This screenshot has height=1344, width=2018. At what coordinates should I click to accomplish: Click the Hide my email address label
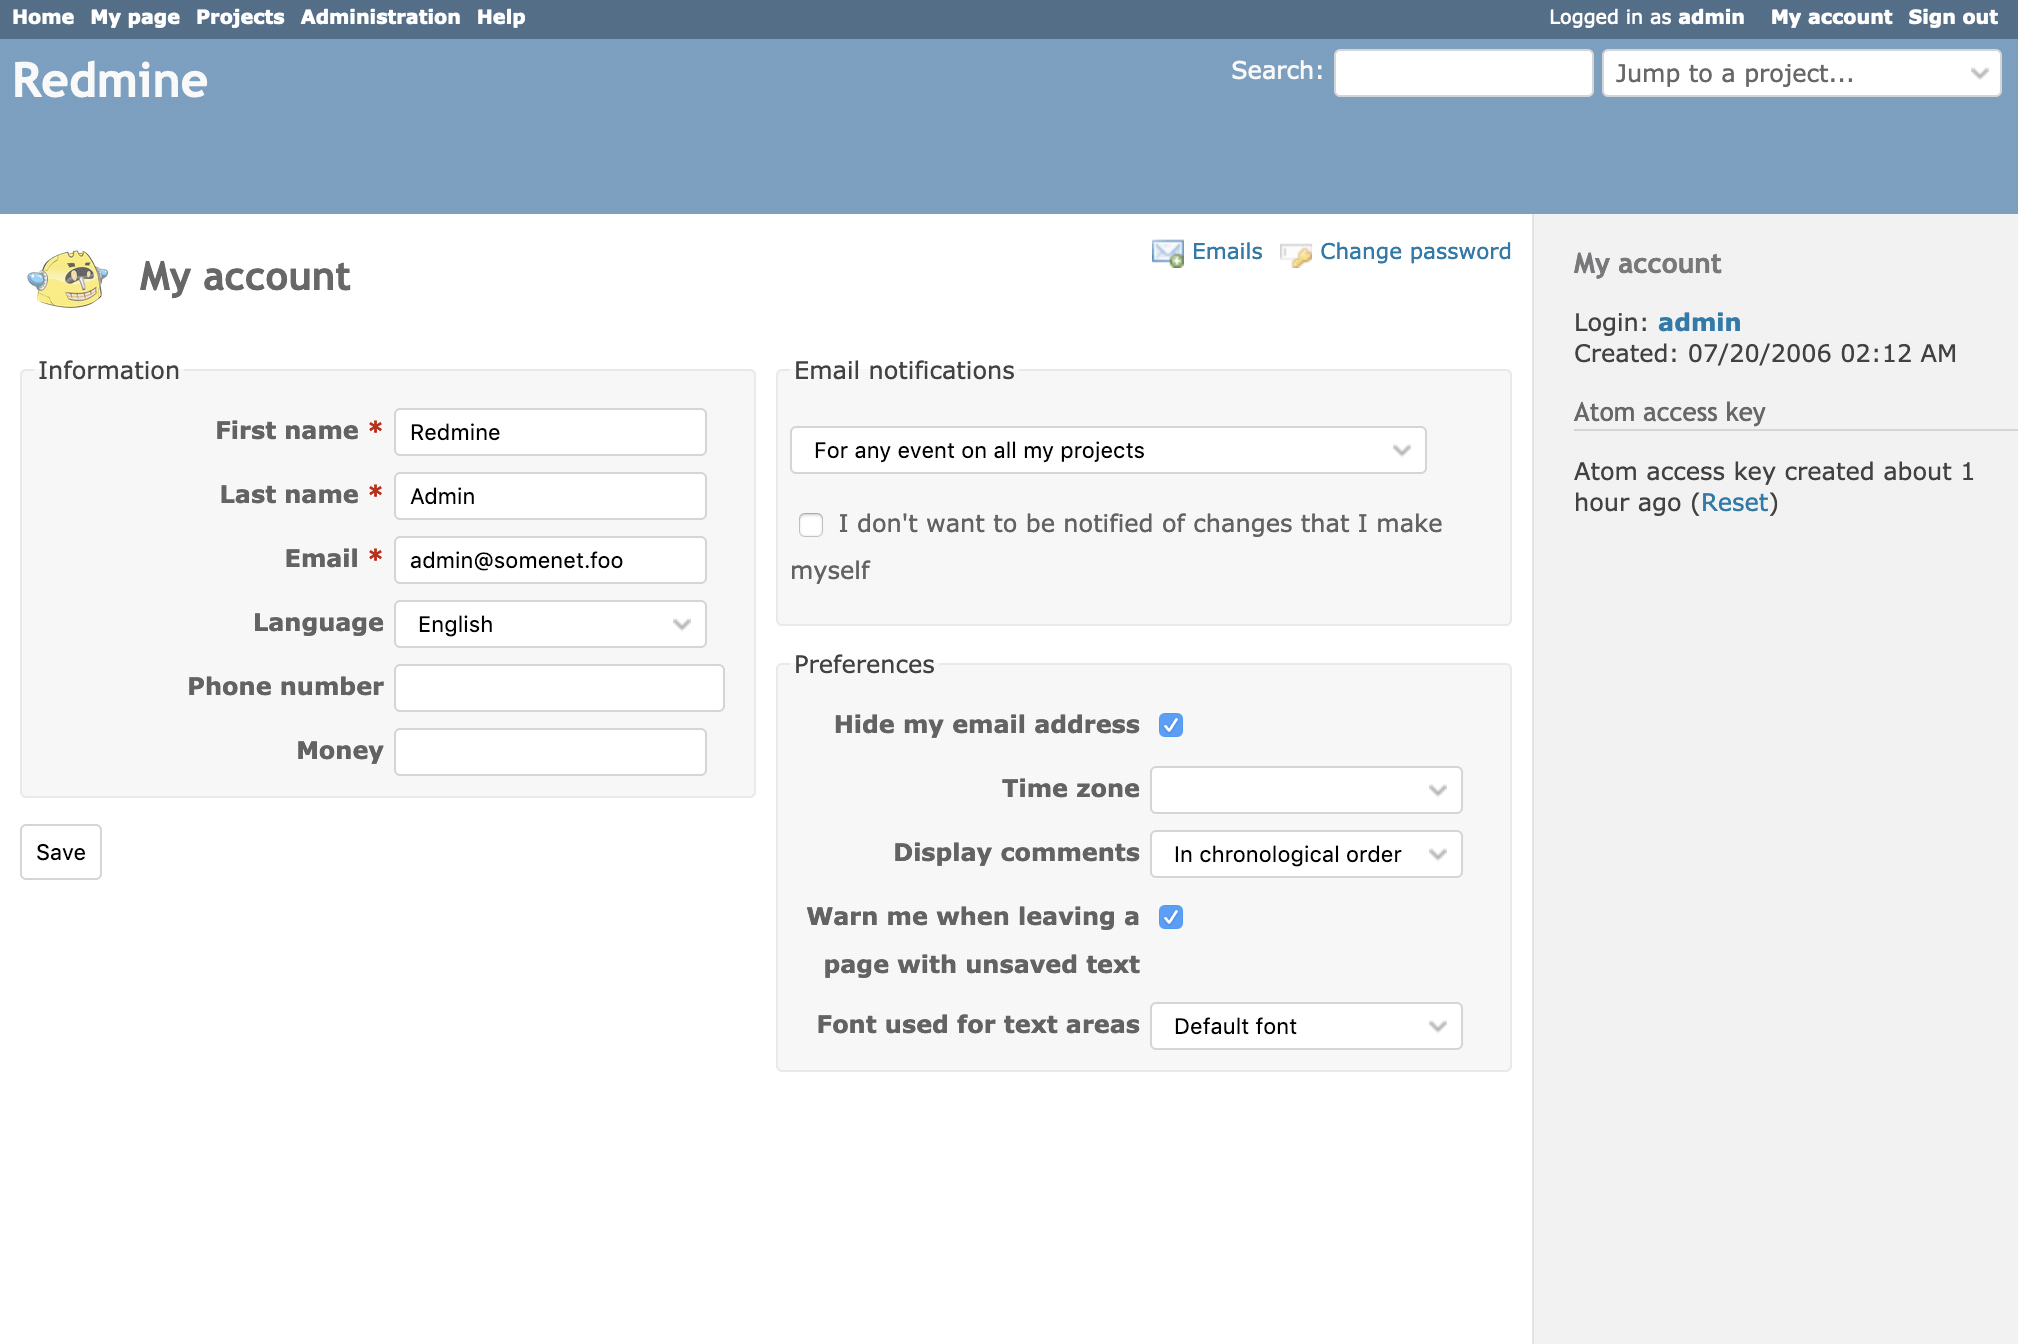[986, 725]
